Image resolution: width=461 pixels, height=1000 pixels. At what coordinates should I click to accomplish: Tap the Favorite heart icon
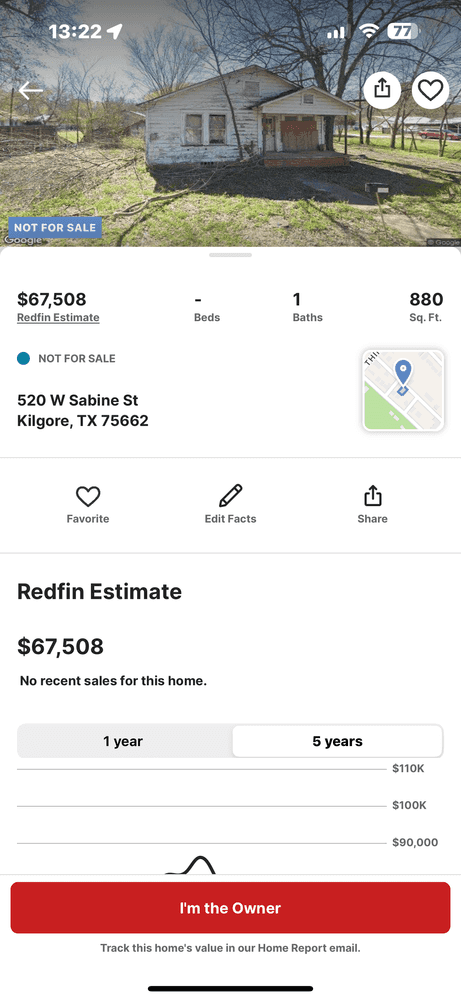coord(88,496)
